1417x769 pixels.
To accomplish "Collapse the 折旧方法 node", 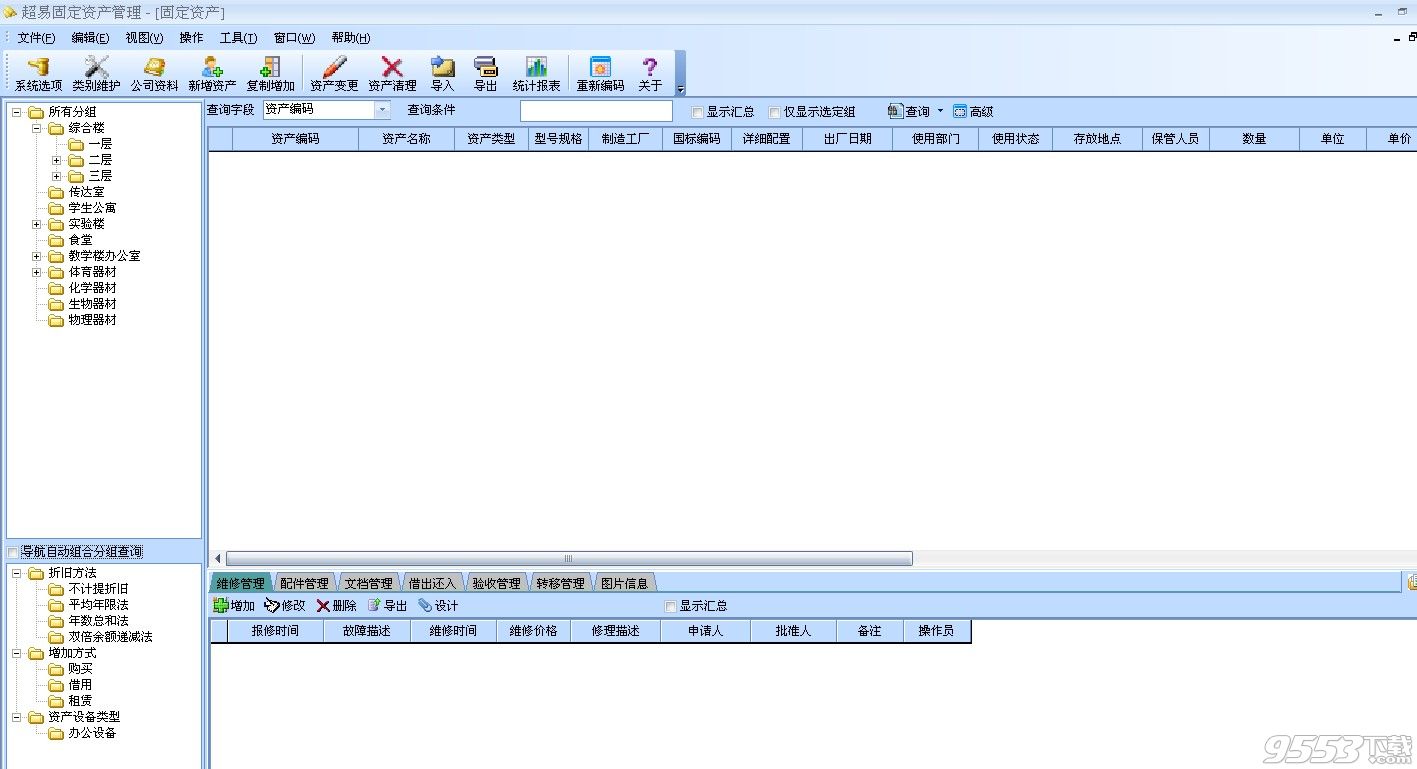I will coord(17,573).
